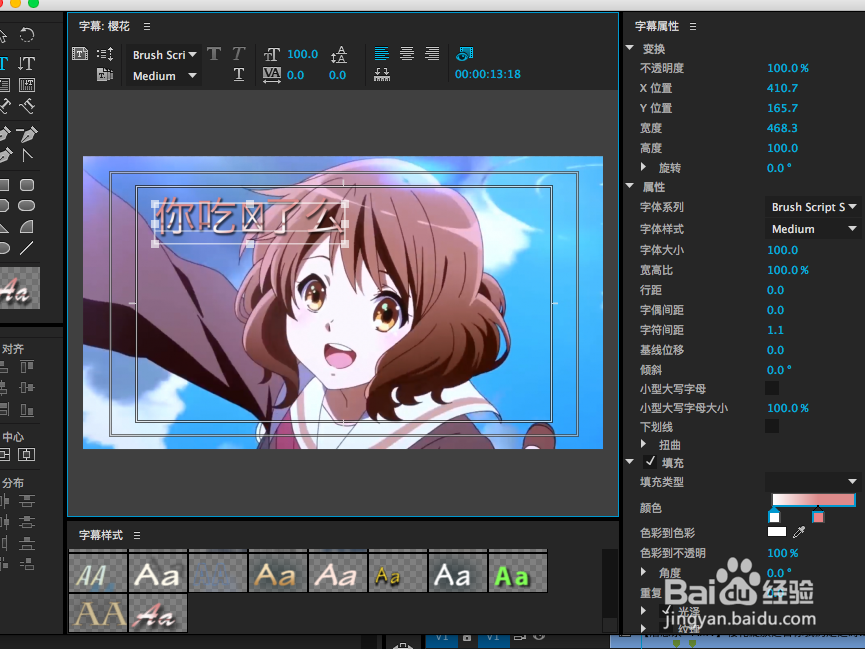The height and width of the screenshot is (649, 865).
Task: Open the 字幕: 樱花 panel menu
Action: coord(147,26)
